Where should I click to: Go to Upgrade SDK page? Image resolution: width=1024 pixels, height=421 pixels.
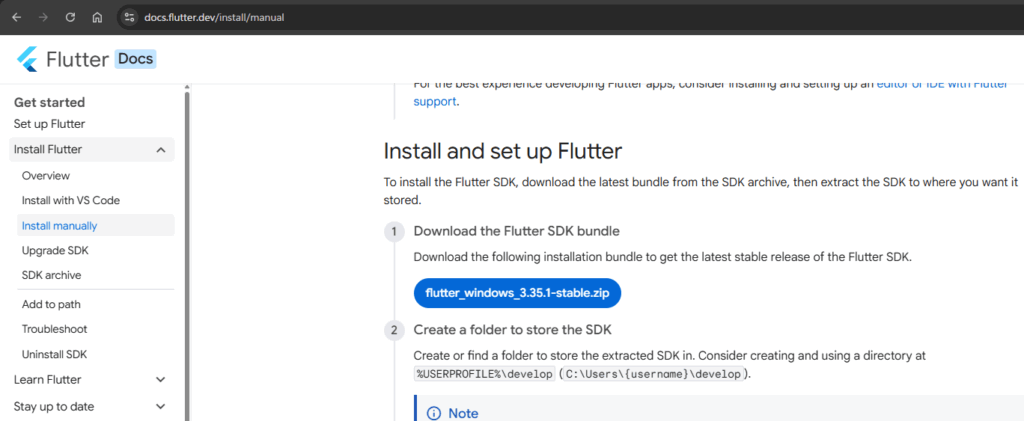[55, 251]
